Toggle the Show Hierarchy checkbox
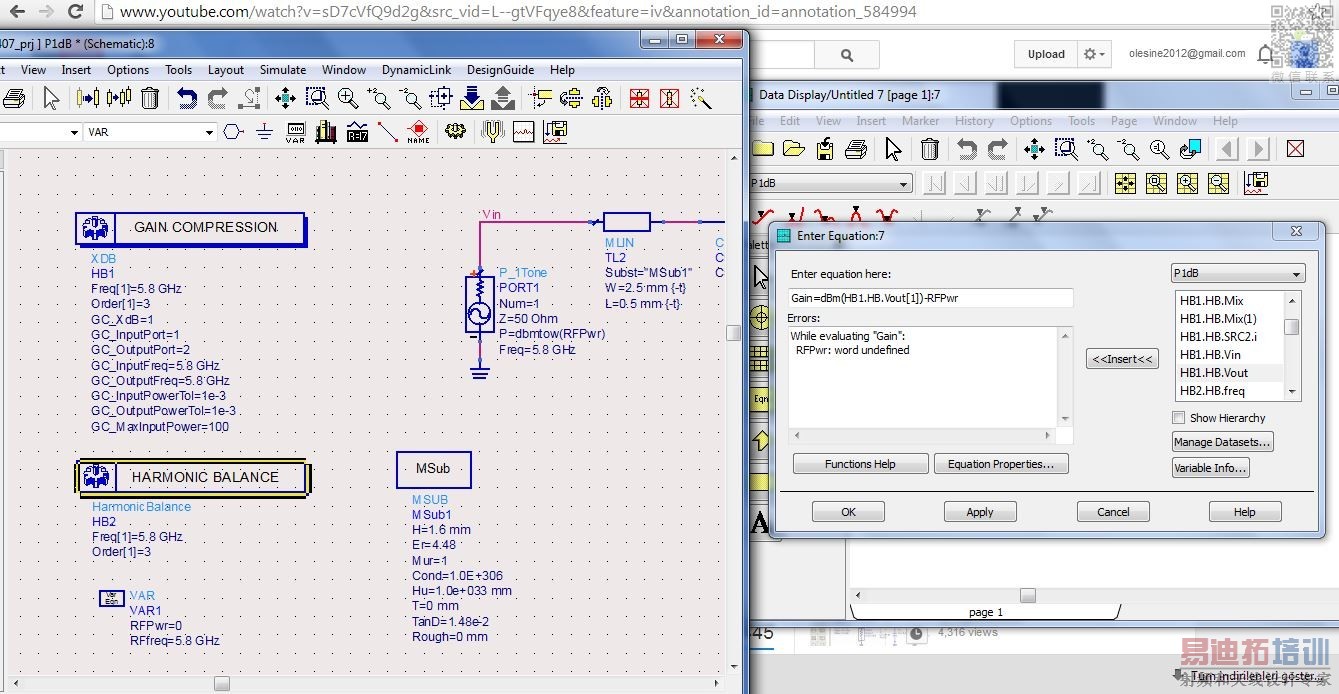Viewport: 1339px width, 694px height. (x=1180, y=418)
